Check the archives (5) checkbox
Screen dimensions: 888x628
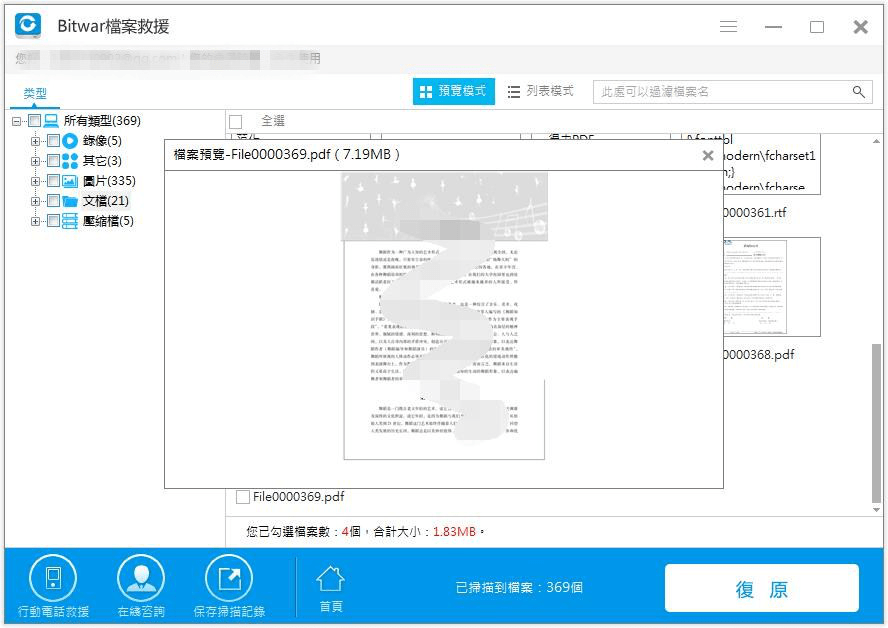pyautogui.click(x=53, y=221)
